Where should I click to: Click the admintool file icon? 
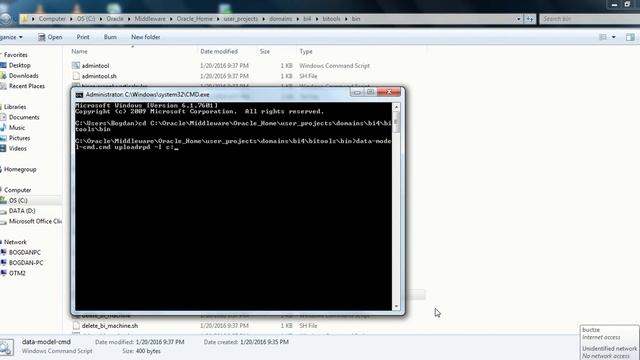76,65
